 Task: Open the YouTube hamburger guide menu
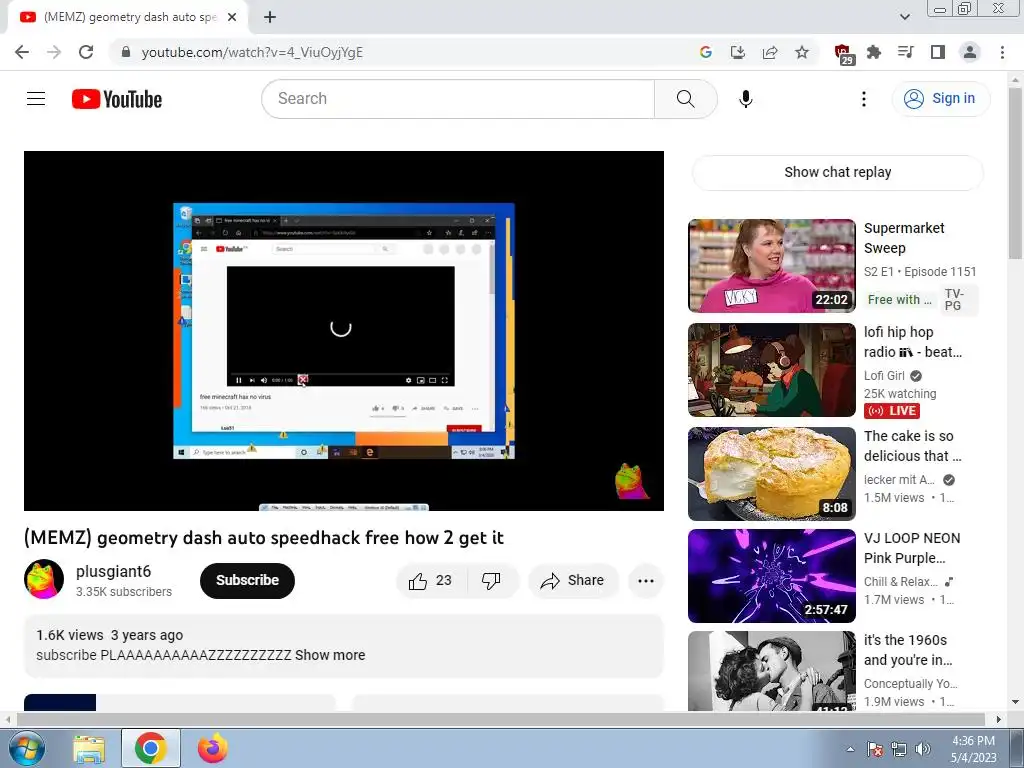point(36,99)
